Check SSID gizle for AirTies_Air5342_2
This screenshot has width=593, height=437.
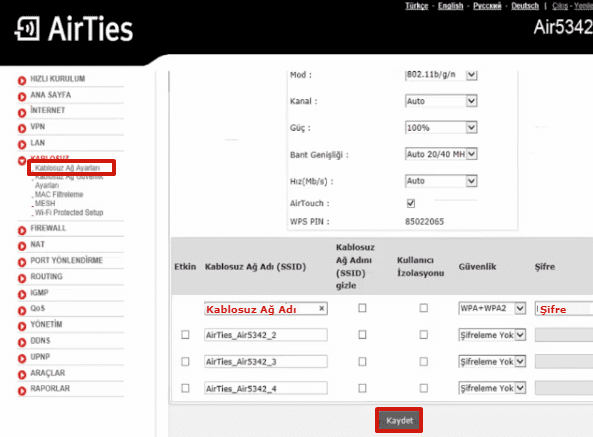pyautogui.click(x=362, y=335)
